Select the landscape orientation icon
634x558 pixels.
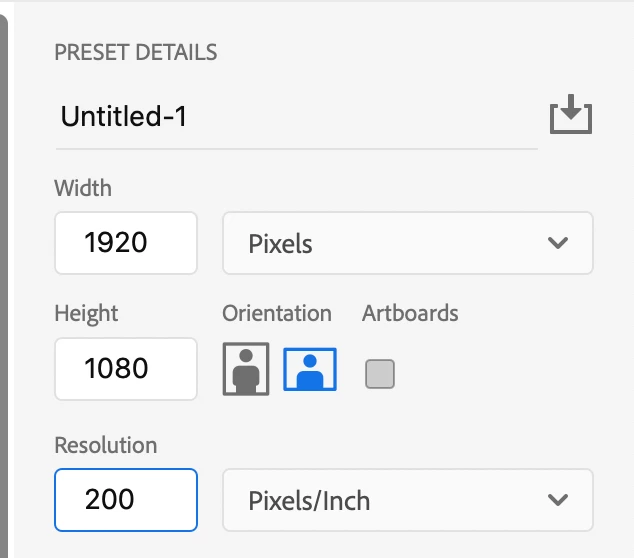click(x=310, y=369)
